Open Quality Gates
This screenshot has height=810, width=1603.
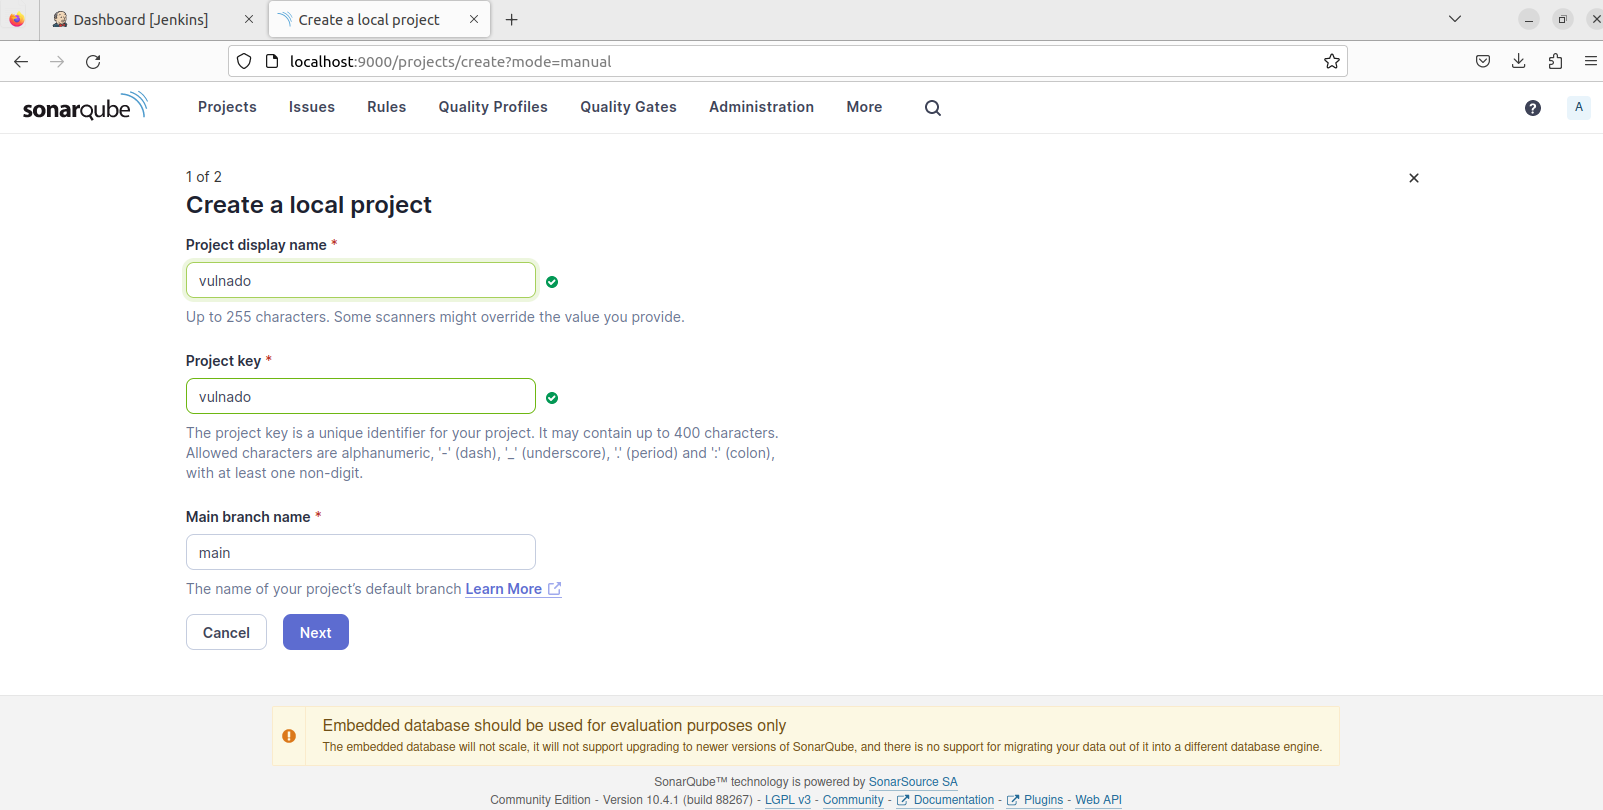[628, 107]
